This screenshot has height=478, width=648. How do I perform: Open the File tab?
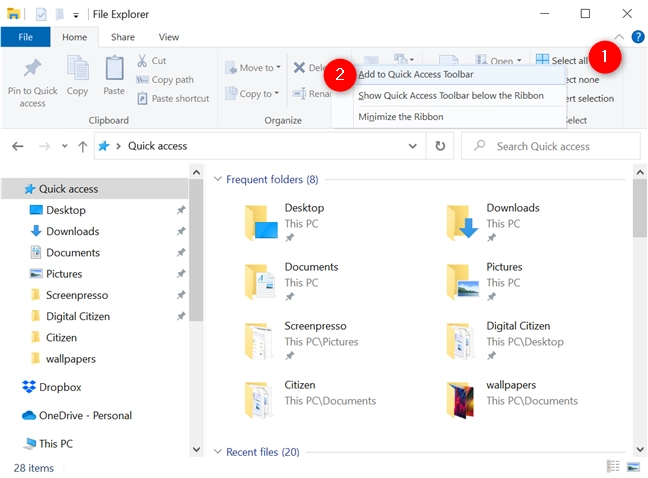(26, 37)
